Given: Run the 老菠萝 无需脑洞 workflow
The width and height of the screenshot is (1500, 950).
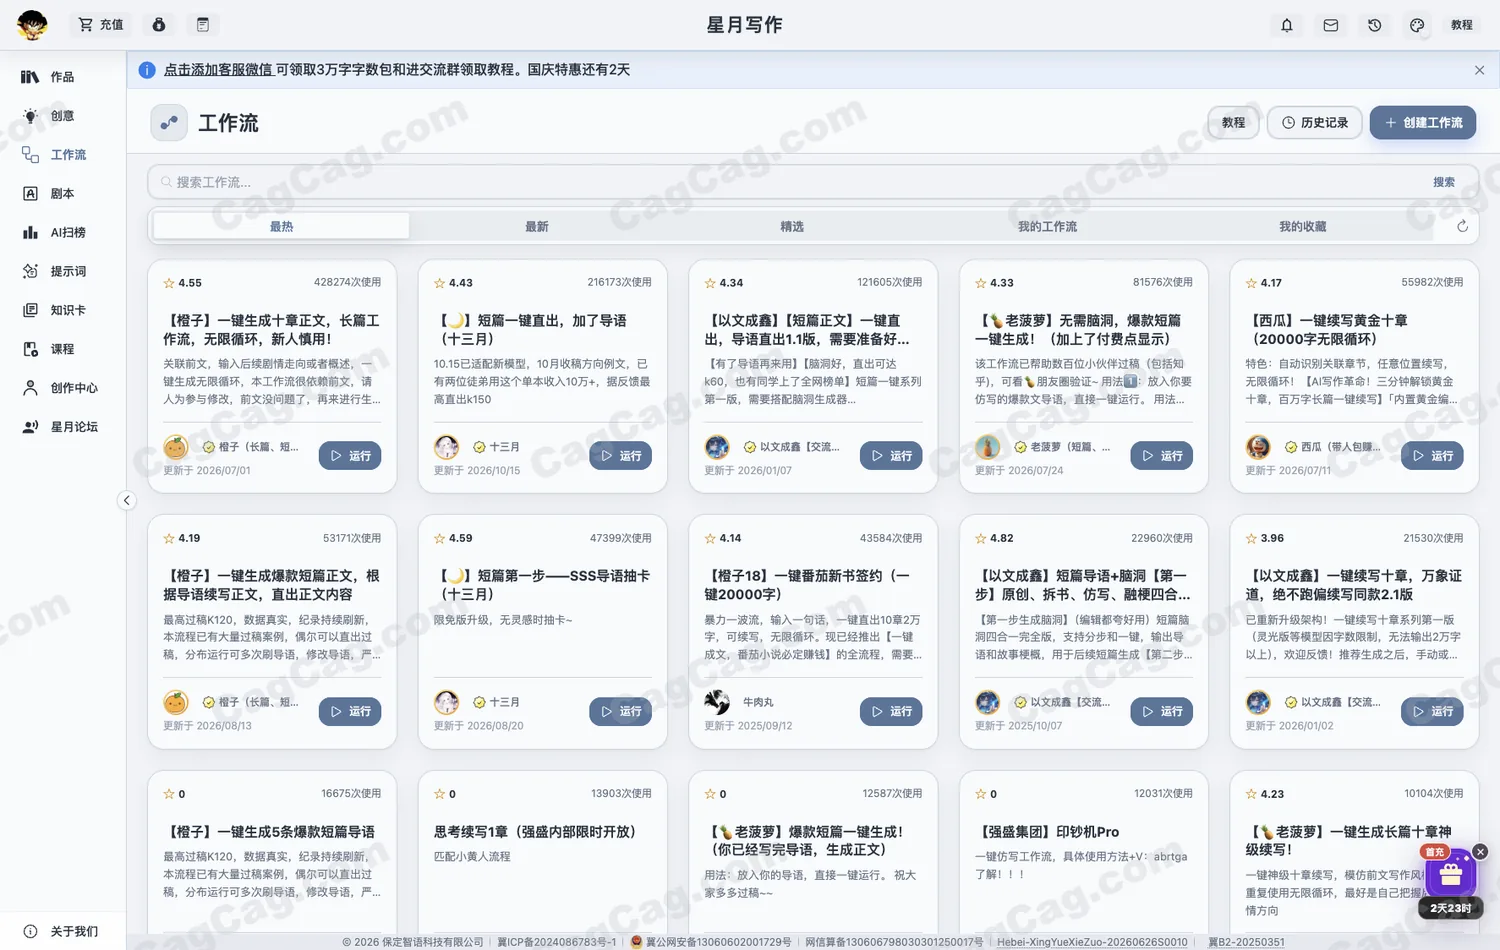Looking at the screenshot, I should tap(1162, 456).
